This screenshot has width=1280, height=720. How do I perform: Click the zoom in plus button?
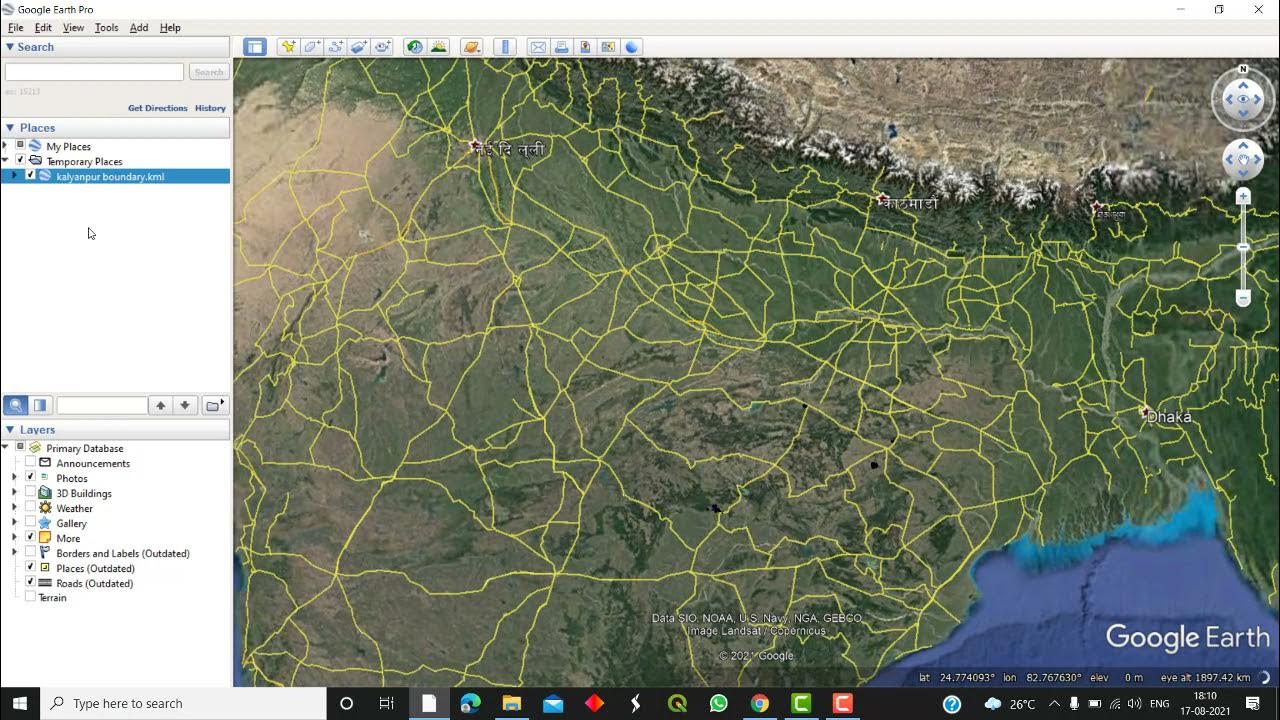pos(1243,196)
